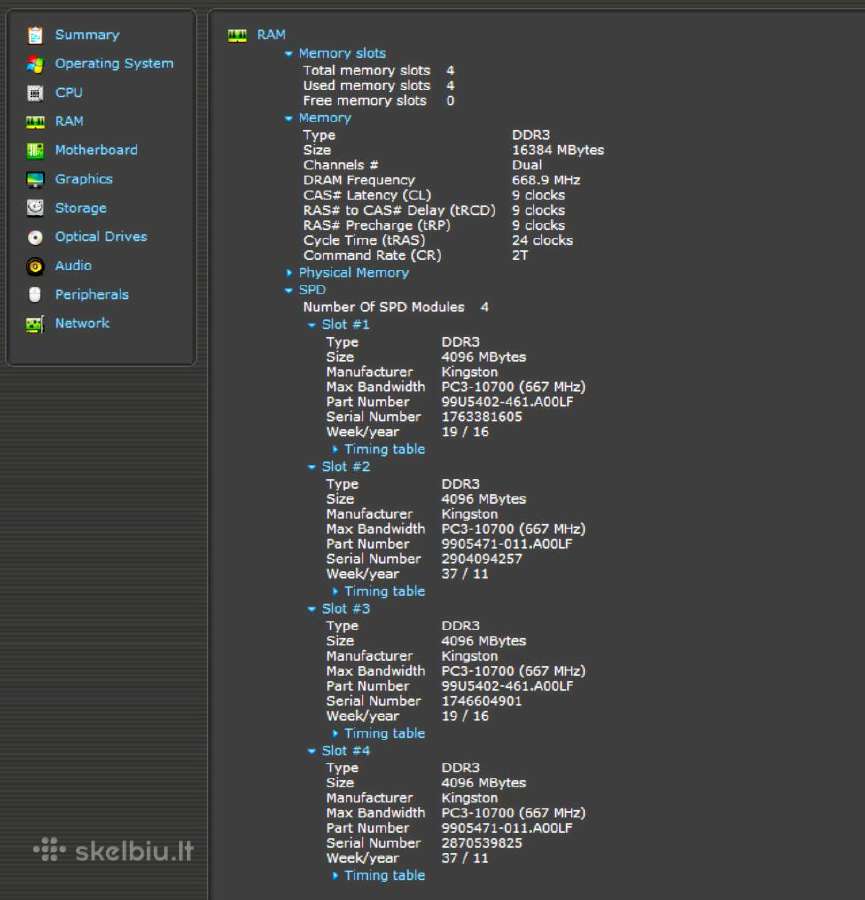The width and height of the screenshot is (865, 900).
Task: Collapse Slot #3 details
Action: point(311,609)
